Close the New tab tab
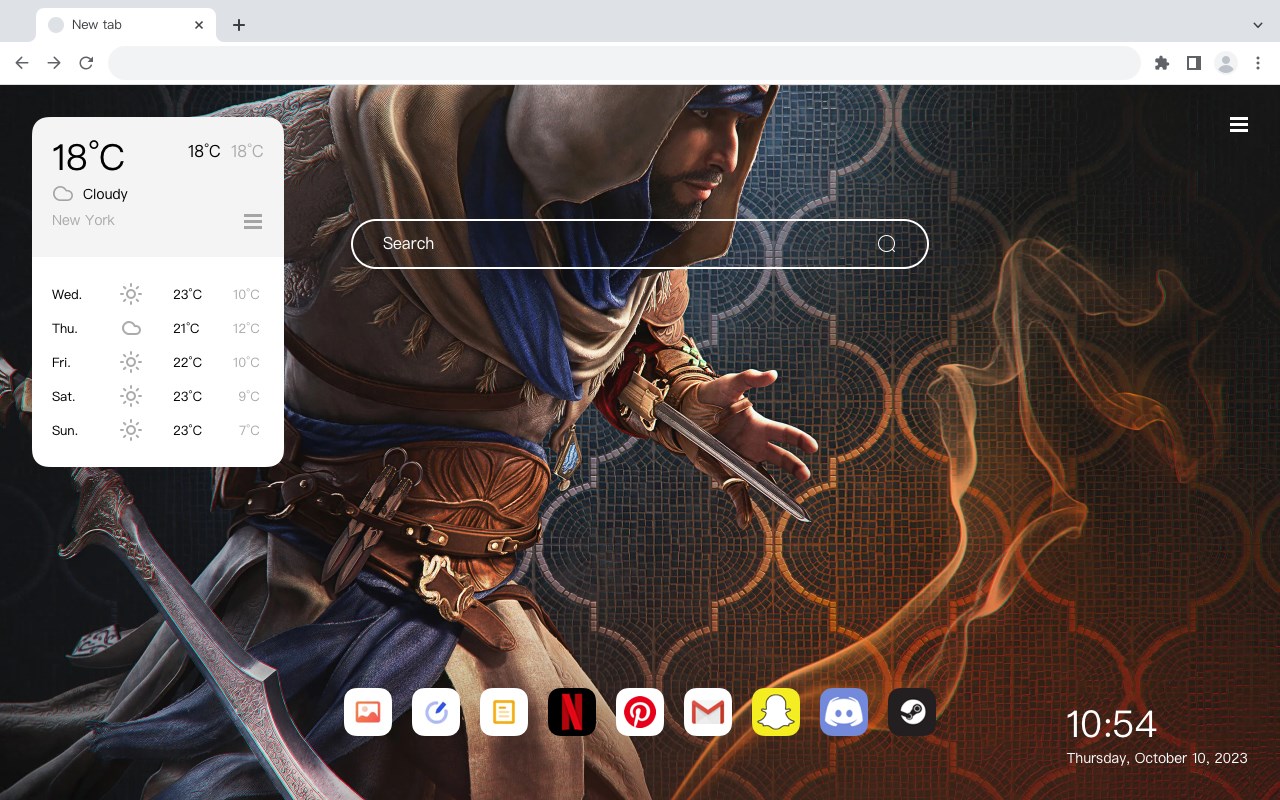Screen dimensions: 1280x800 tap(200, 25)
